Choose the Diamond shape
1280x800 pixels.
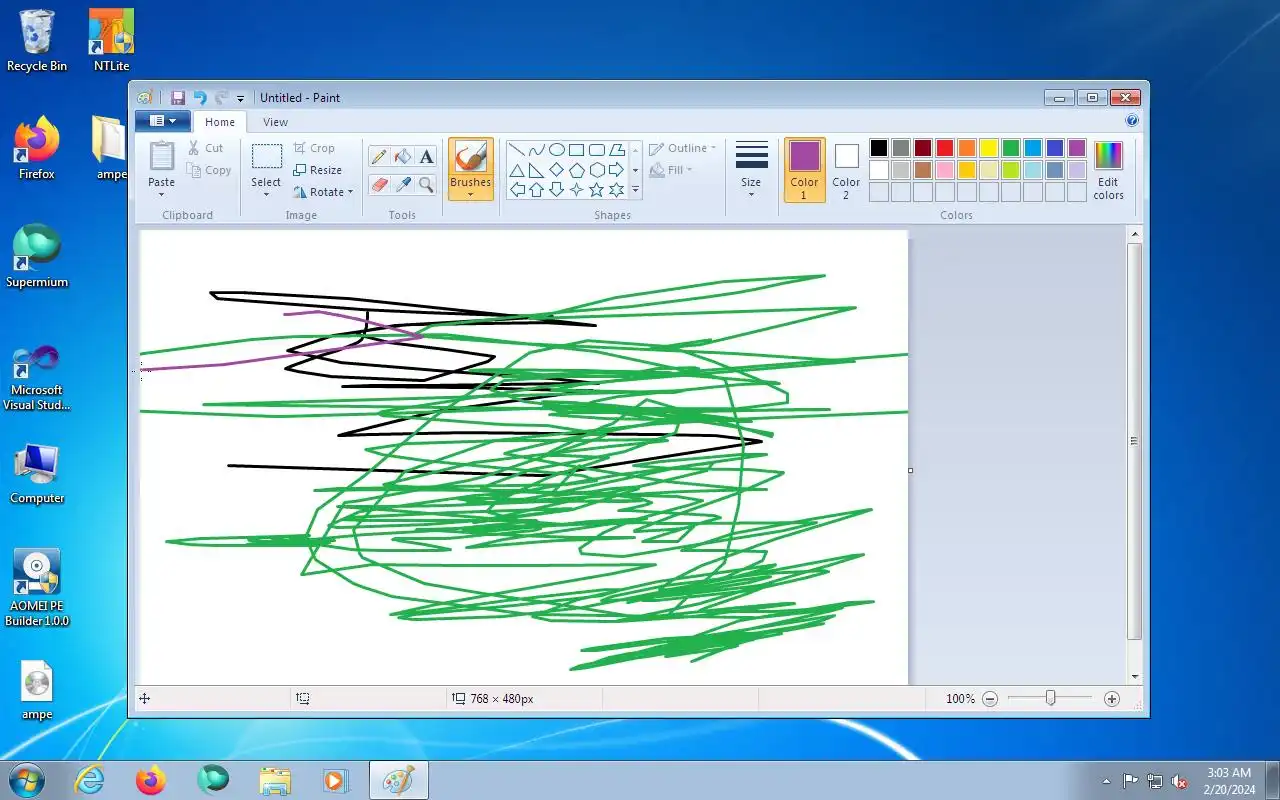(x=557, y=170)
